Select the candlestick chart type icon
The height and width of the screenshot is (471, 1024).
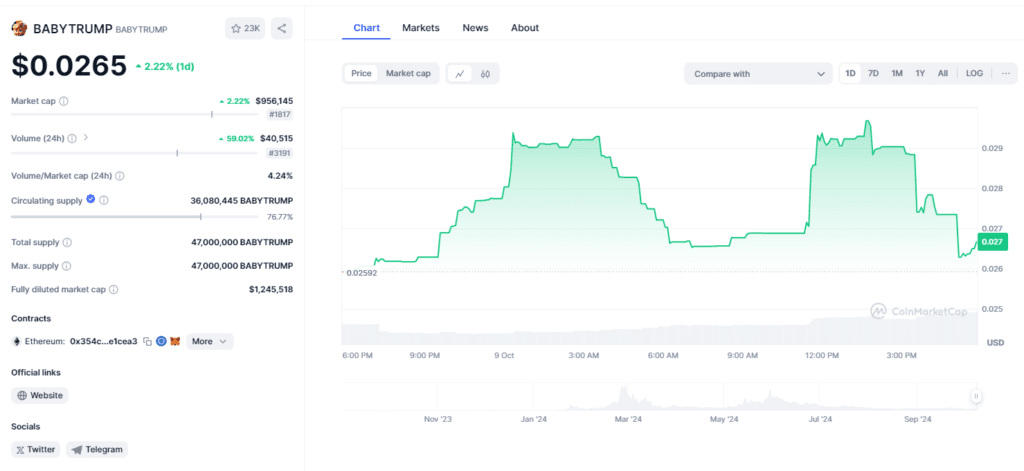[x=485, y=74]
